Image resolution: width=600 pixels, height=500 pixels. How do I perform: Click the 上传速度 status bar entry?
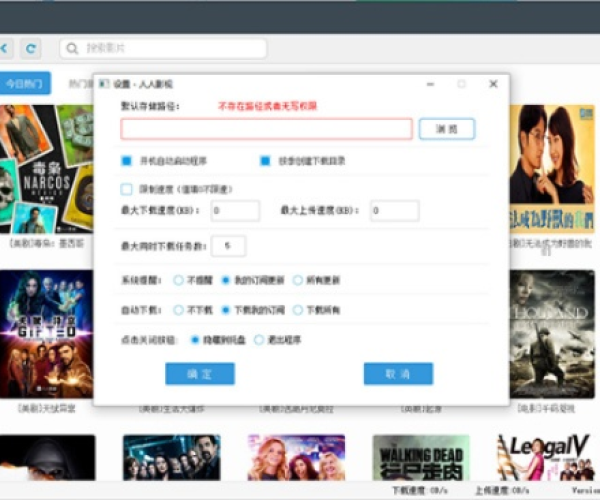point(502,490)
